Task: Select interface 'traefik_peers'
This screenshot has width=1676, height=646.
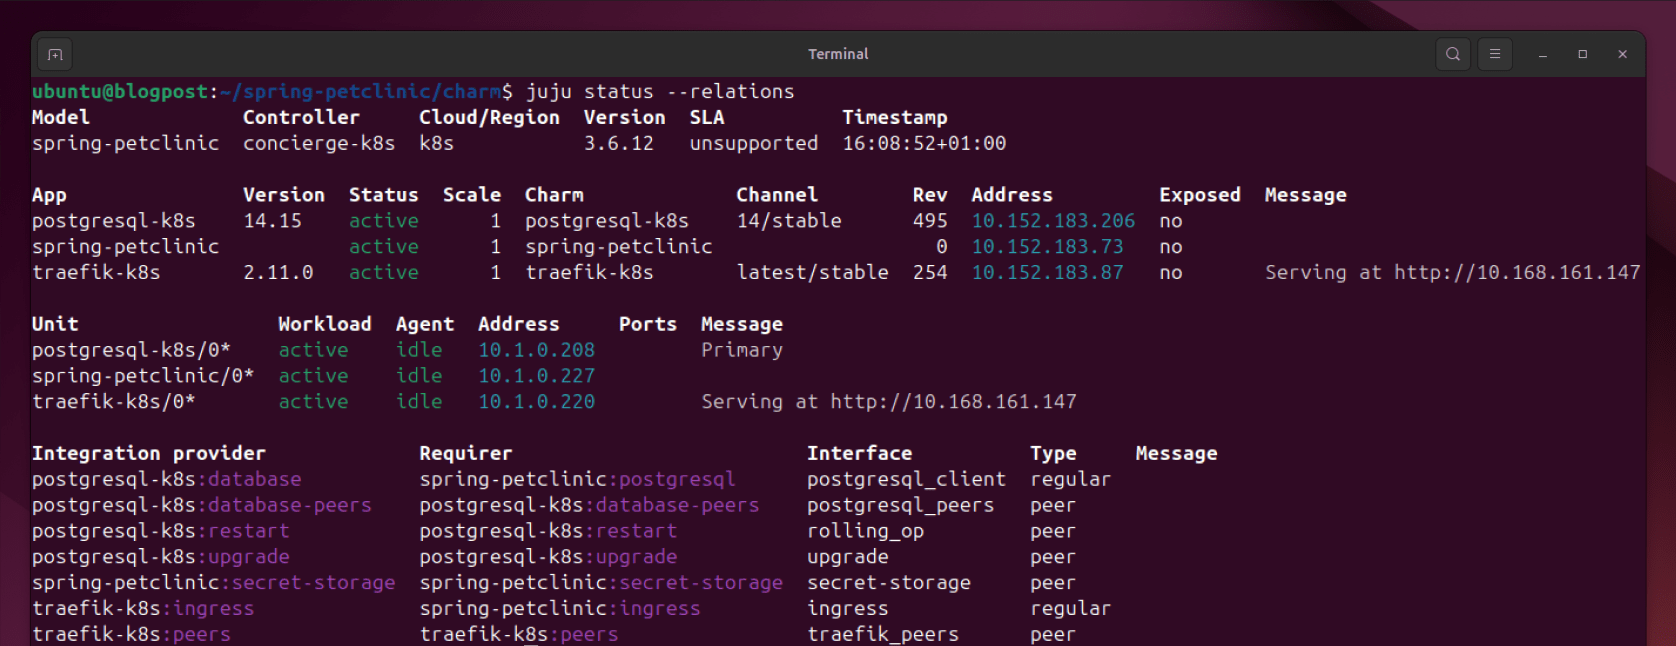Action: click(x=883, y=635)
